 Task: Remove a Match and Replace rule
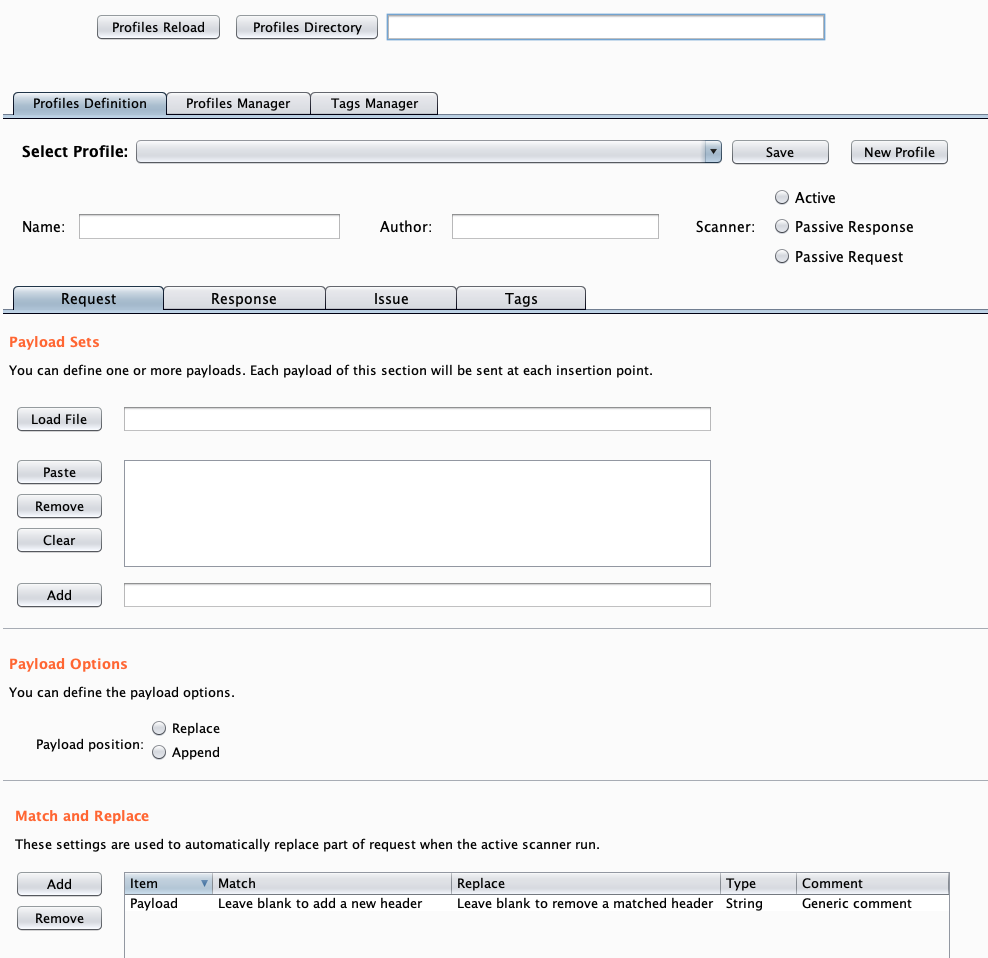(x=59, y=918)
